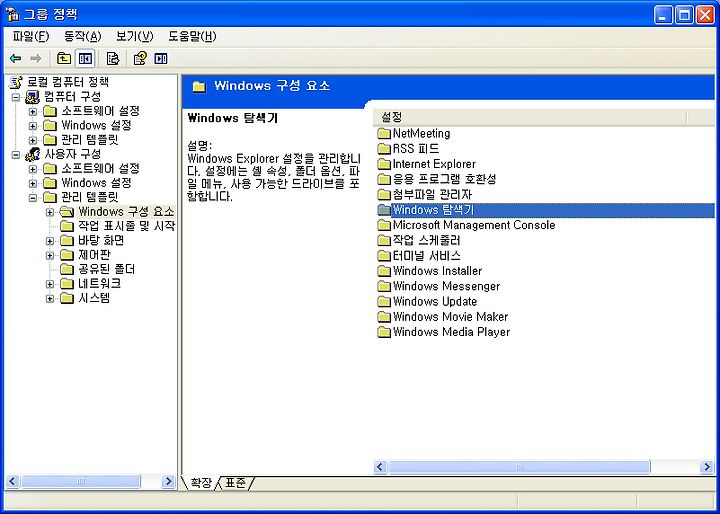Open Help via the question-mark toolbar icon

click(x=140, y=58)
